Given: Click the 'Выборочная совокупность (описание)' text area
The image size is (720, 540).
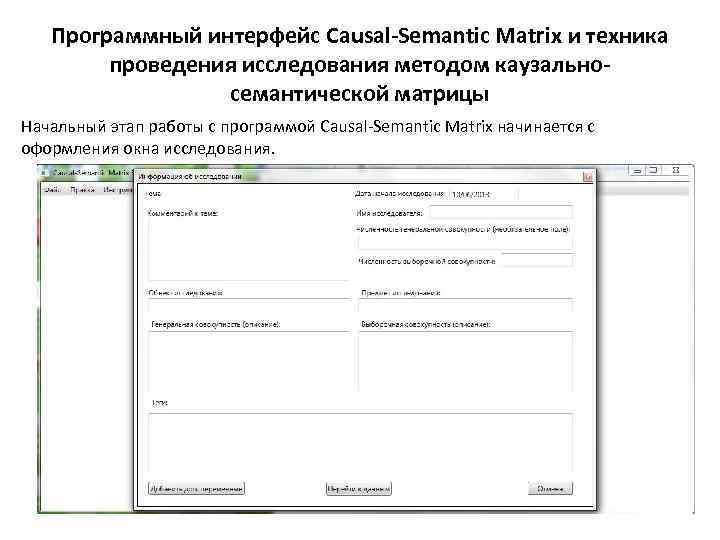Looking at the screenshot, I should pos(466,362).
